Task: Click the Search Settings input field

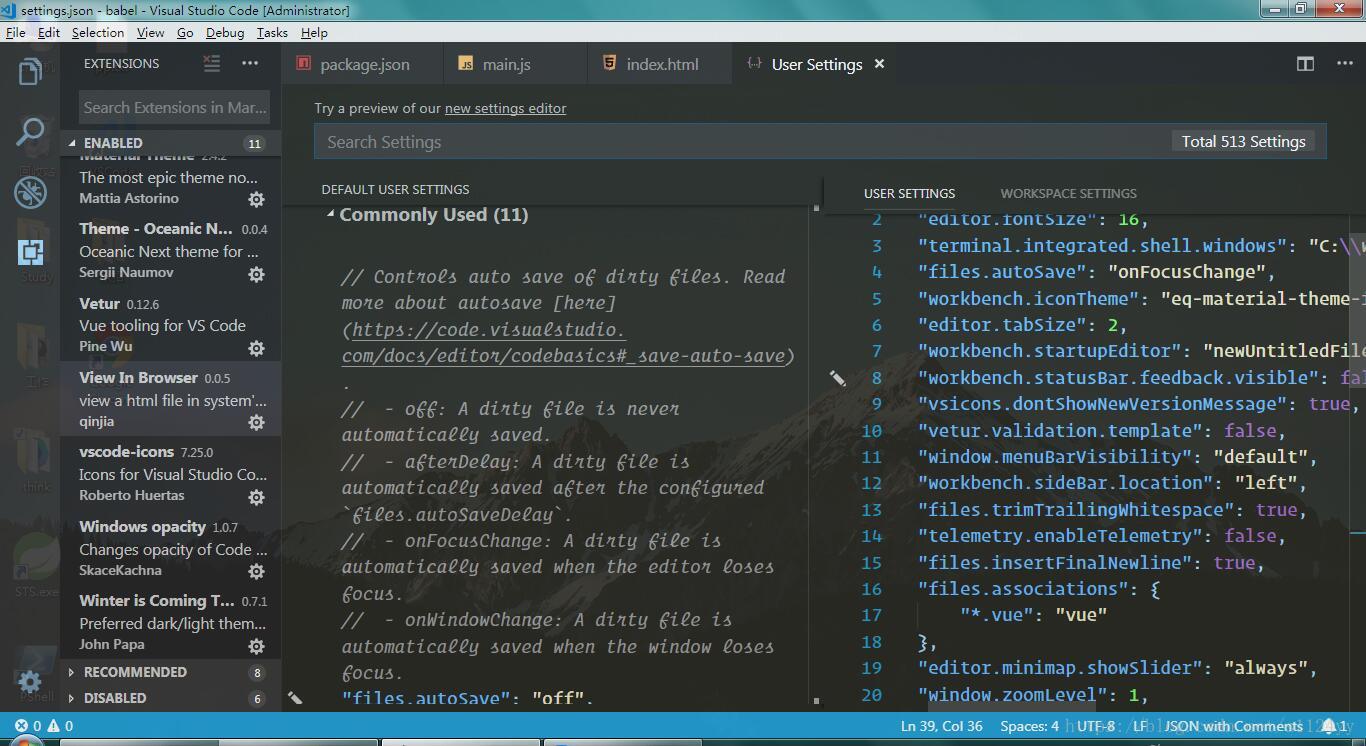Action: 740,142
